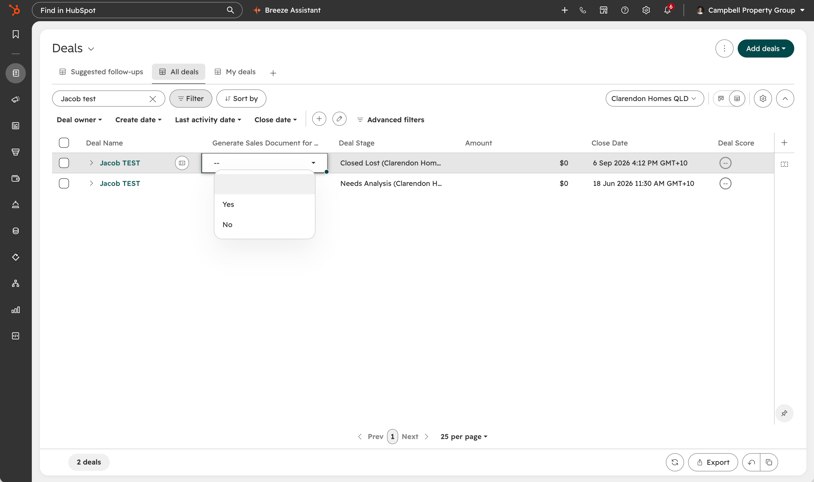
Task: Tick checkbox for Closed Lost Jacob TEST row
Action: pos(64,163)
